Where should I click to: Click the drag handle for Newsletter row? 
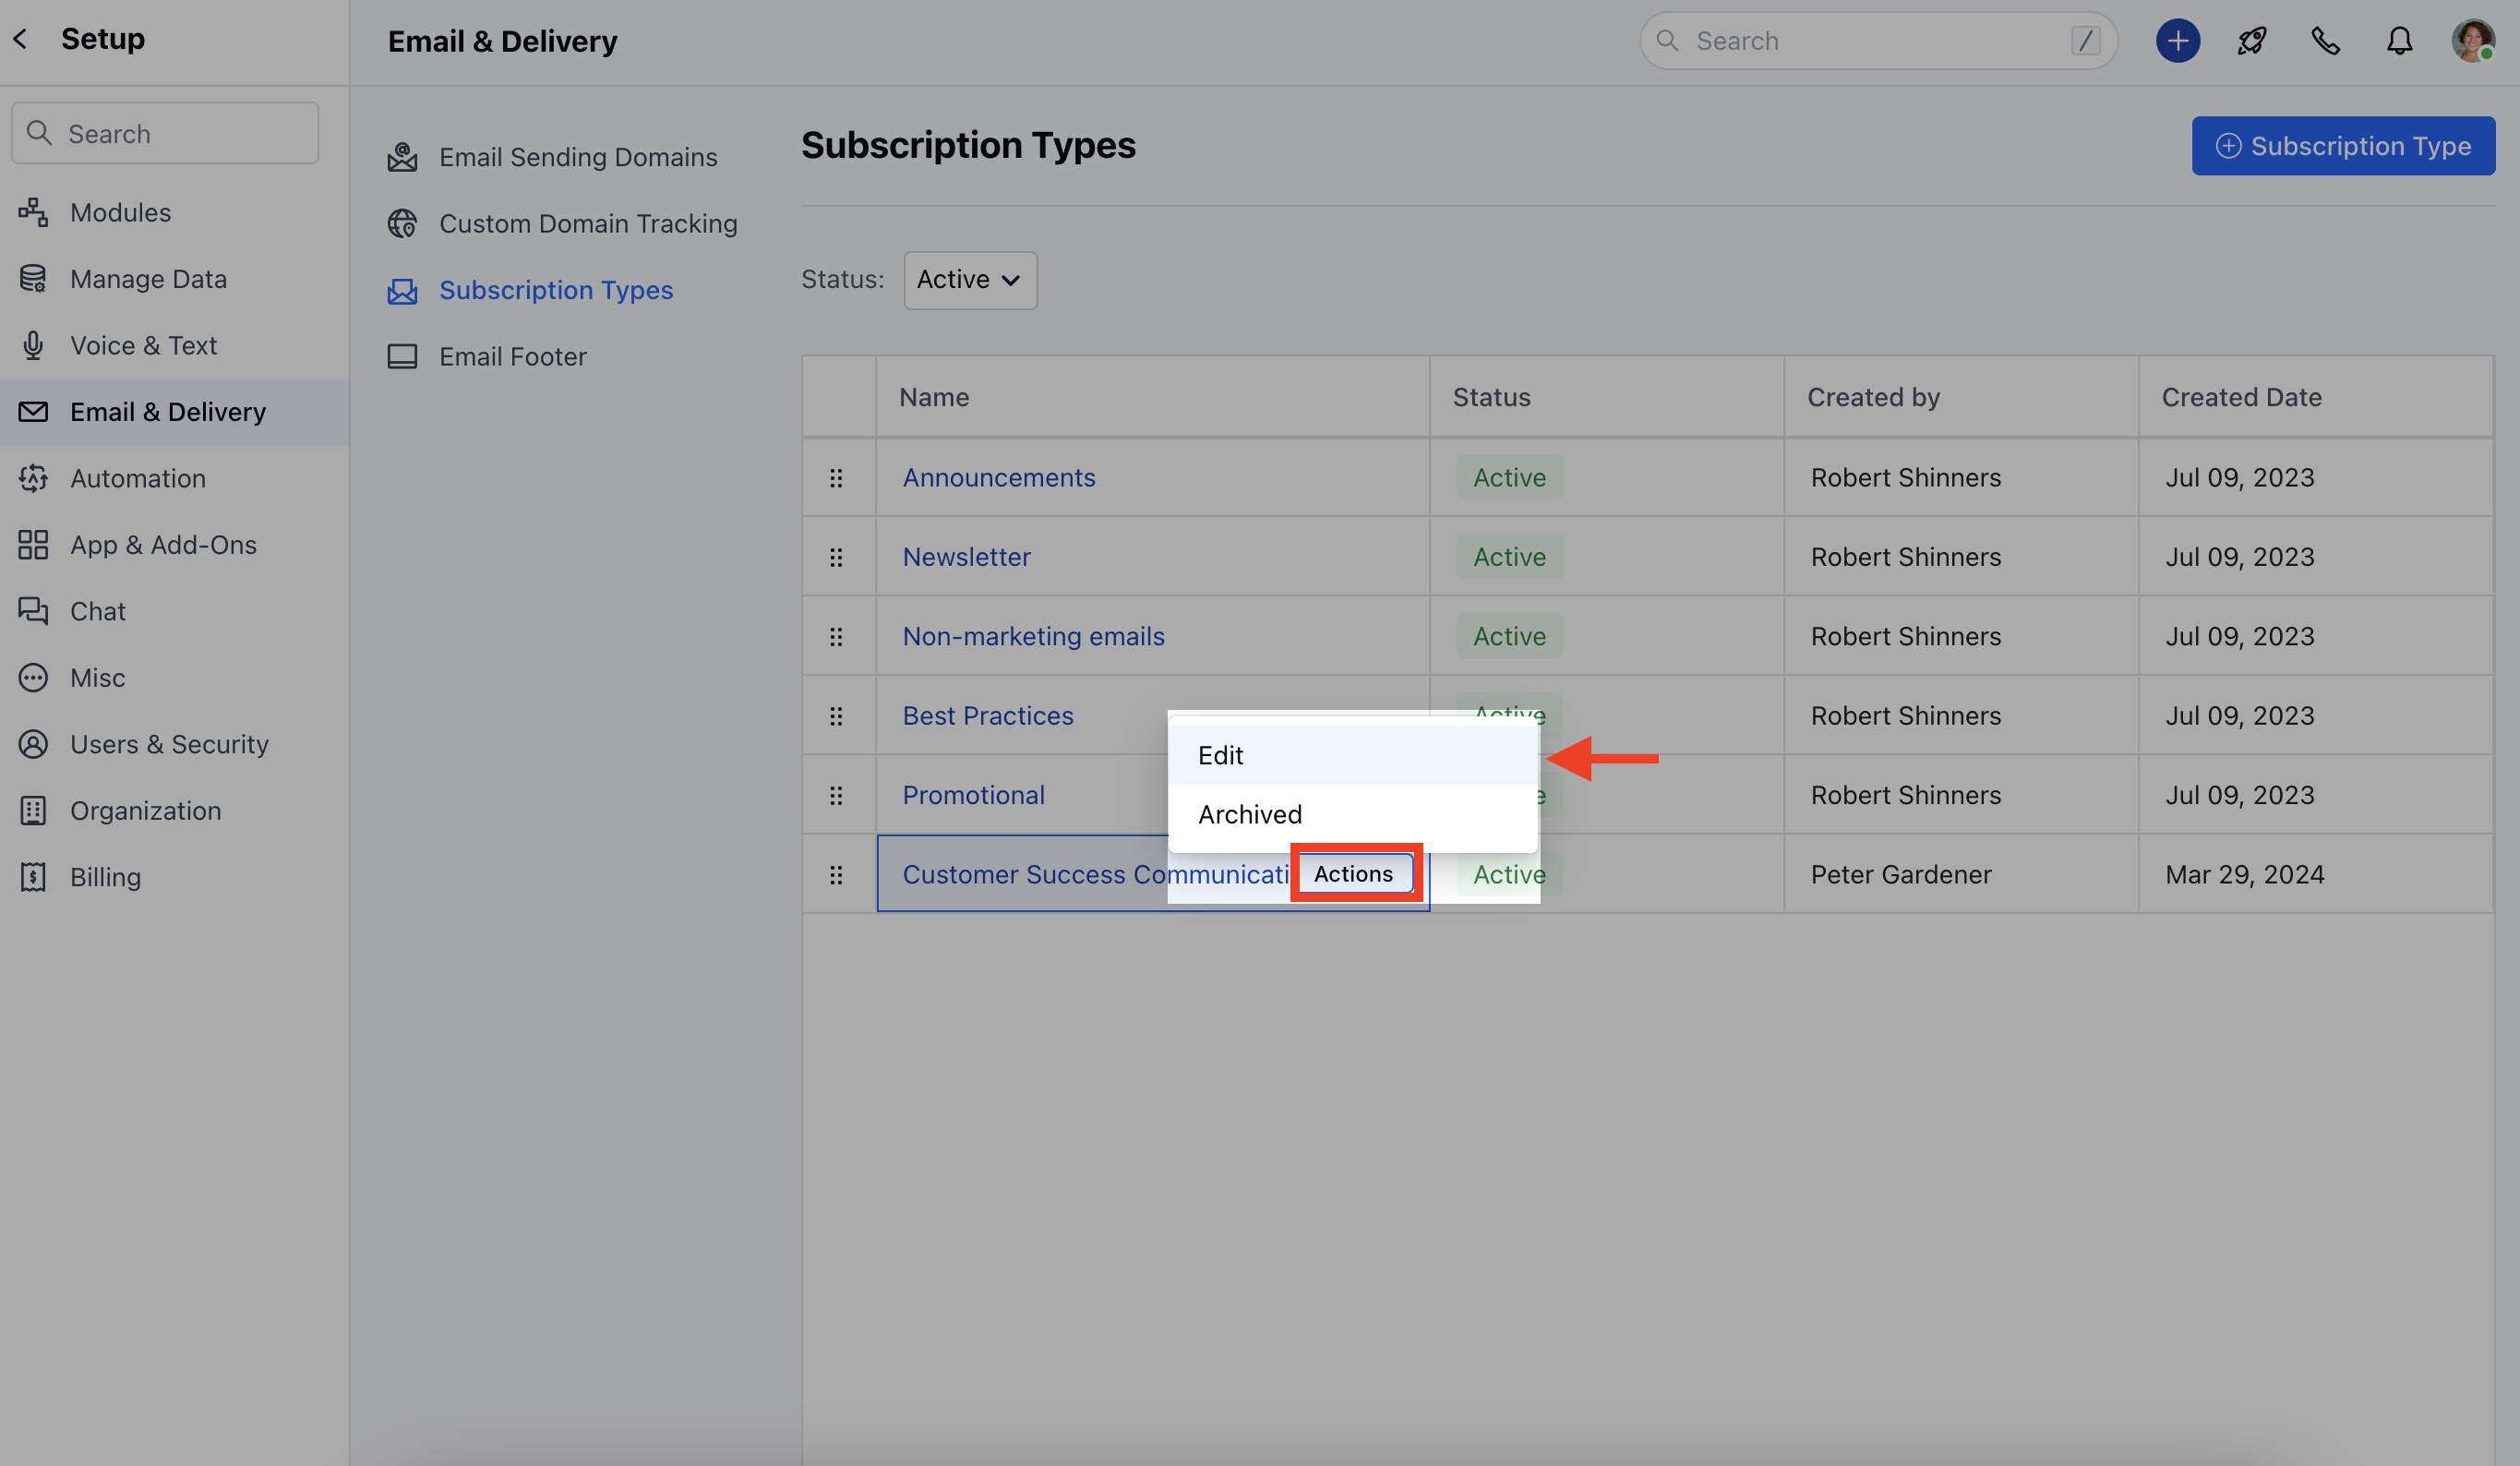coord(836,557)
